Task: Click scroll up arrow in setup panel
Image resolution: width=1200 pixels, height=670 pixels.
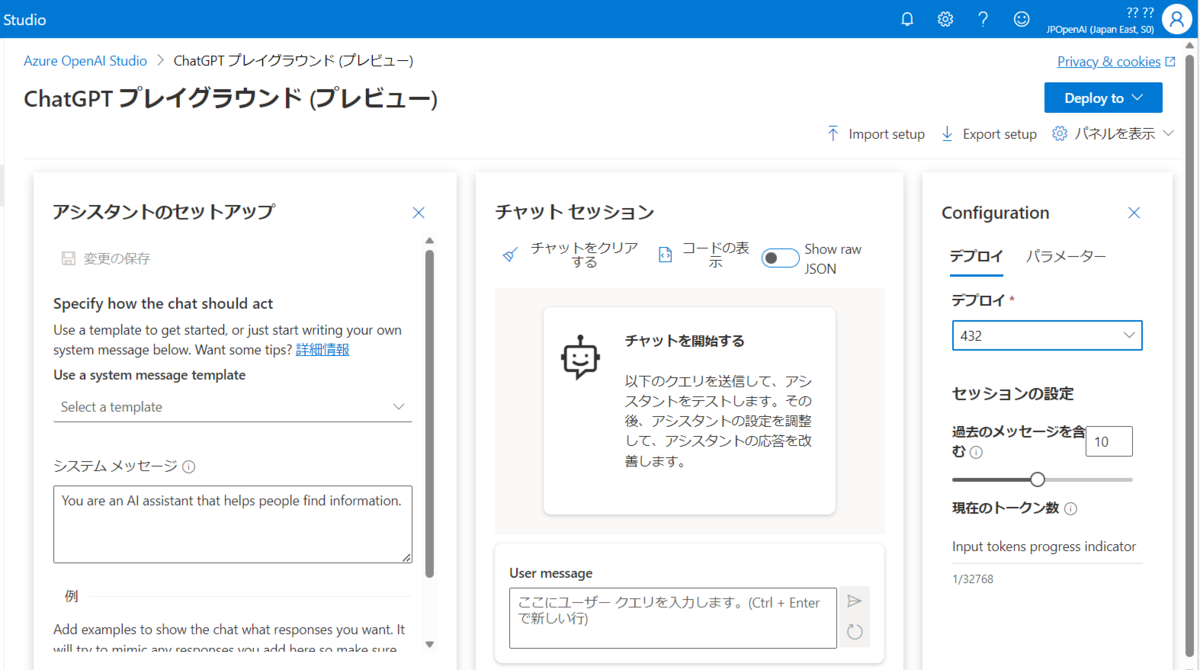Action: pyautogui.click(x=430, y=241)
